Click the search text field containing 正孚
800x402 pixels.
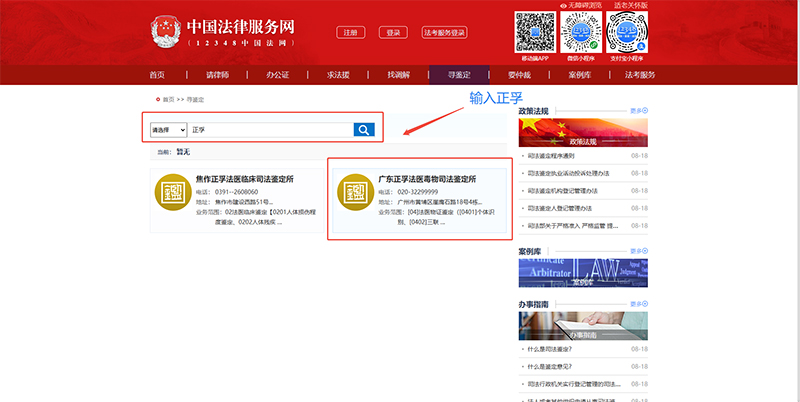pos(270,130)
